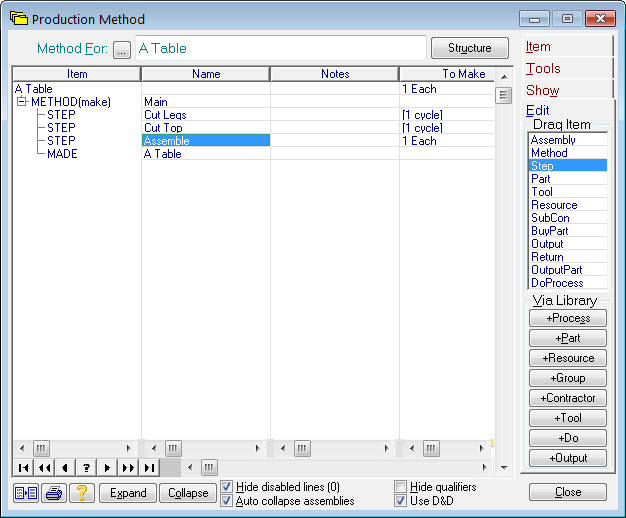Select Output in Drag Item list
The height and width of the screenshot is (518, 626).
coord(568,244)
